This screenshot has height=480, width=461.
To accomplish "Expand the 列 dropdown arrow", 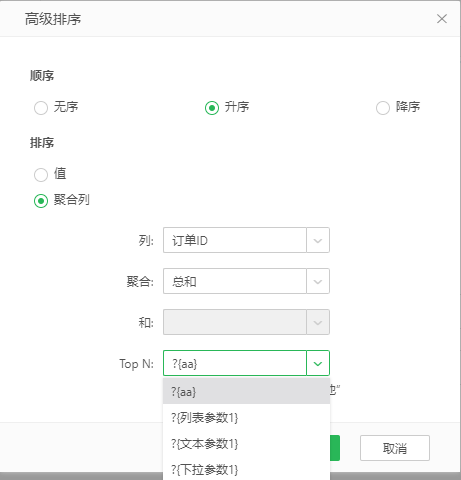I will [x=318, y=240].
